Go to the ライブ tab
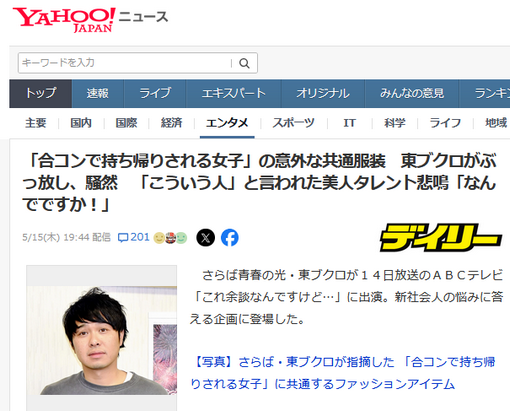This screenshot has width=510, height=411. pos(155,93)
